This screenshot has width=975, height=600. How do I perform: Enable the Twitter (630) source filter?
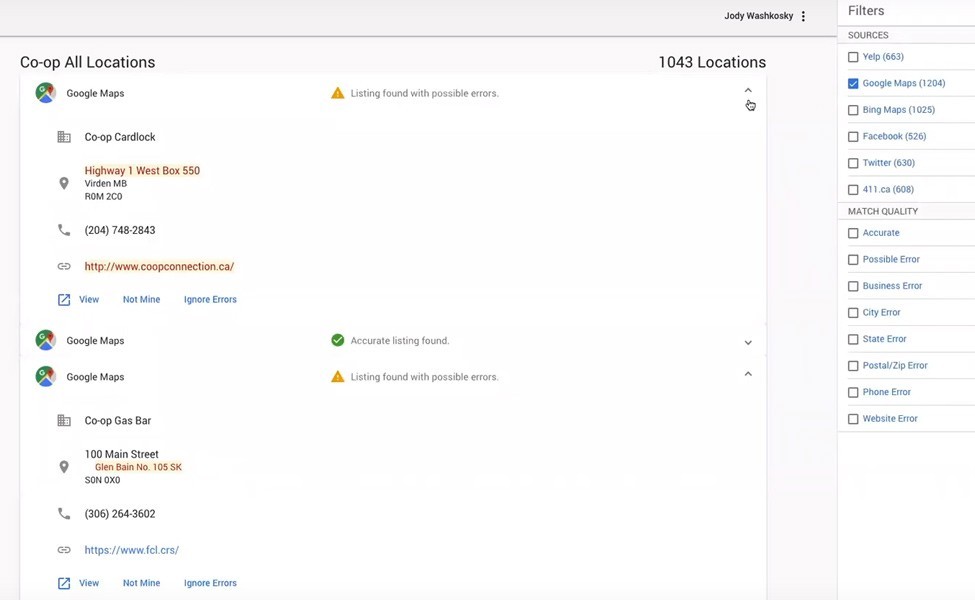point(853,163)
